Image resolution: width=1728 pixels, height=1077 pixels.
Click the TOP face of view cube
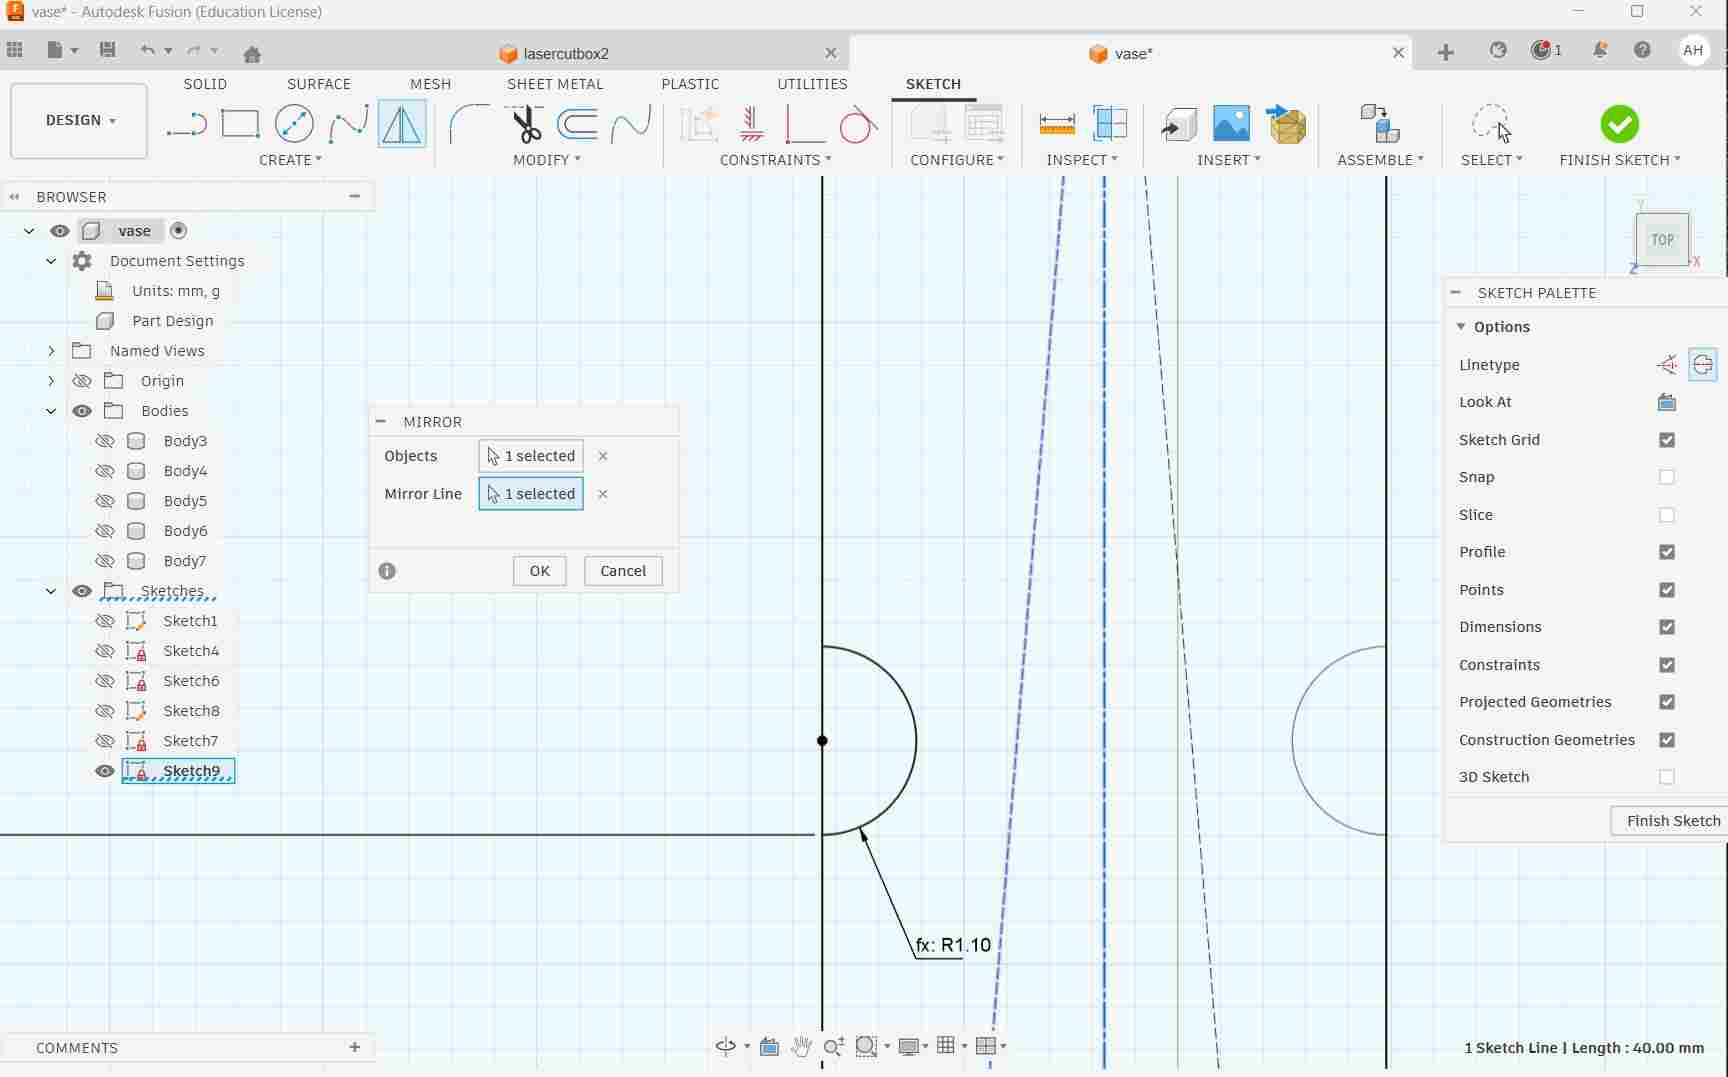[1662, 240]
